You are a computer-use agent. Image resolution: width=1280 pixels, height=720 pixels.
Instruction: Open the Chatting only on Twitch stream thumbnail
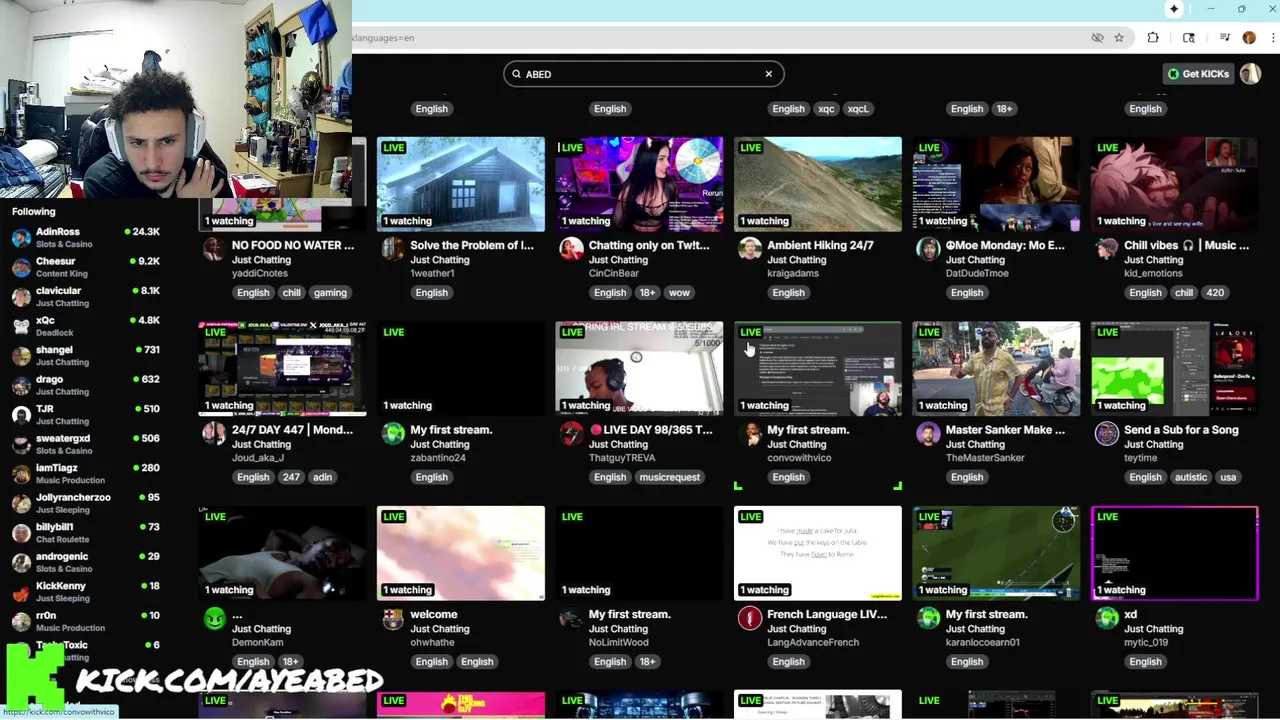pos(639,184)
